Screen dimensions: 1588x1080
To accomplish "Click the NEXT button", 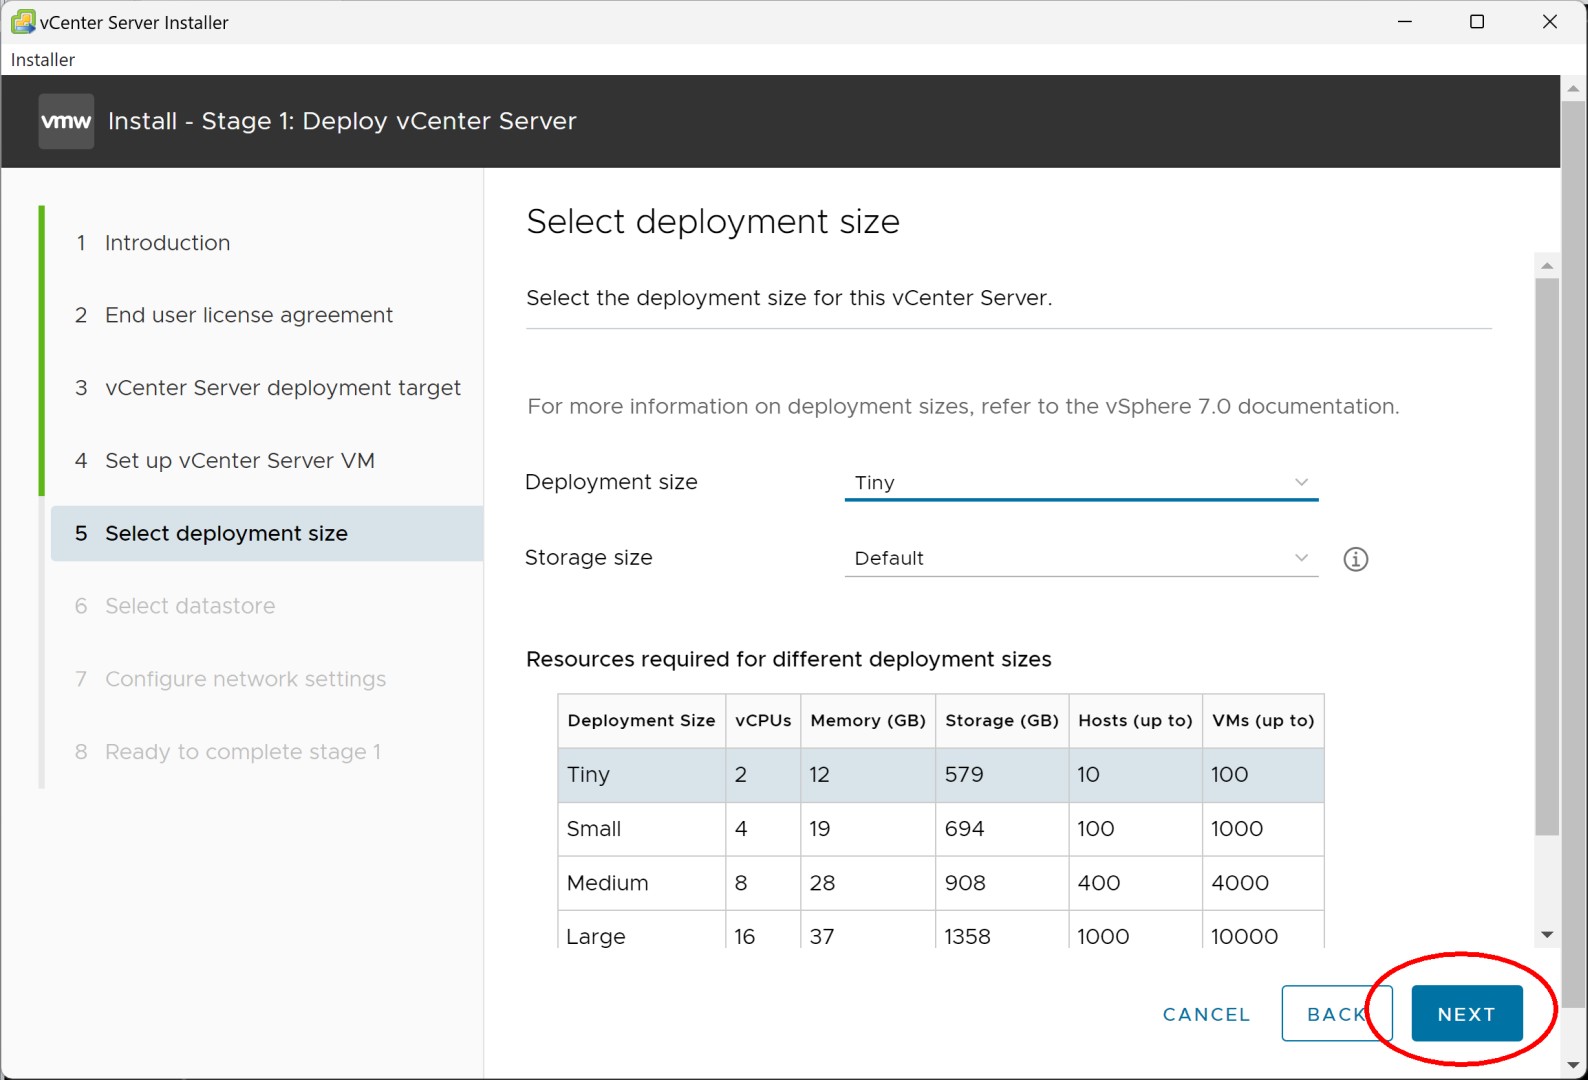I will [x=1467, y=1013].
